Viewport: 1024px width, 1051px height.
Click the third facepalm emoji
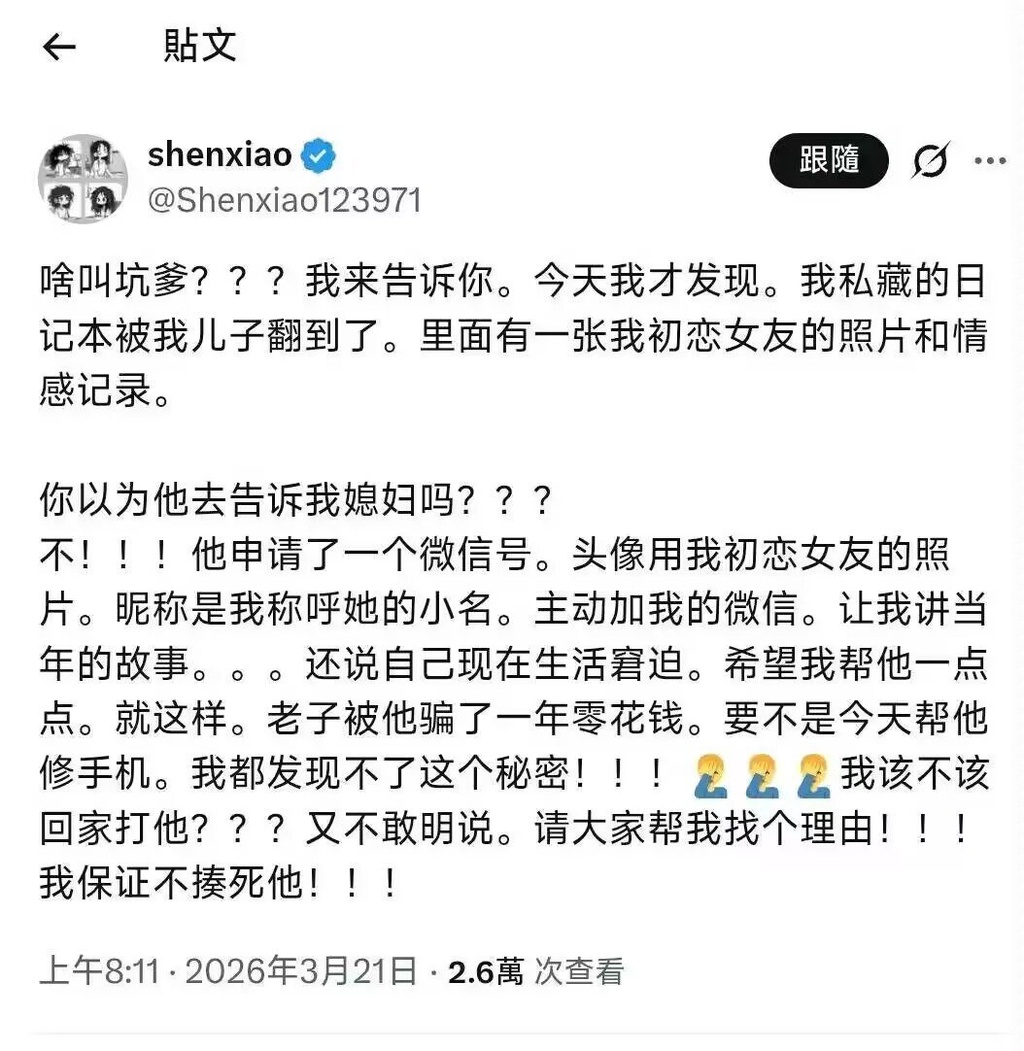(814, 776)
